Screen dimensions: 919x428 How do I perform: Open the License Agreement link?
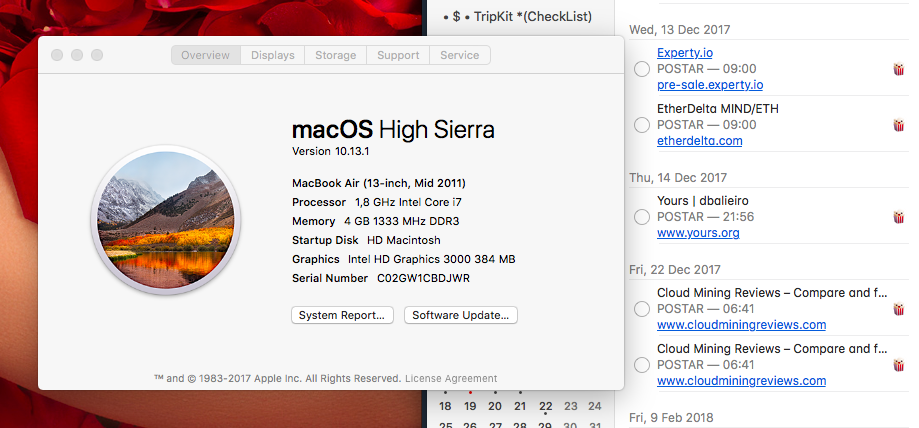pyautogui.click(x=451, y=379)
